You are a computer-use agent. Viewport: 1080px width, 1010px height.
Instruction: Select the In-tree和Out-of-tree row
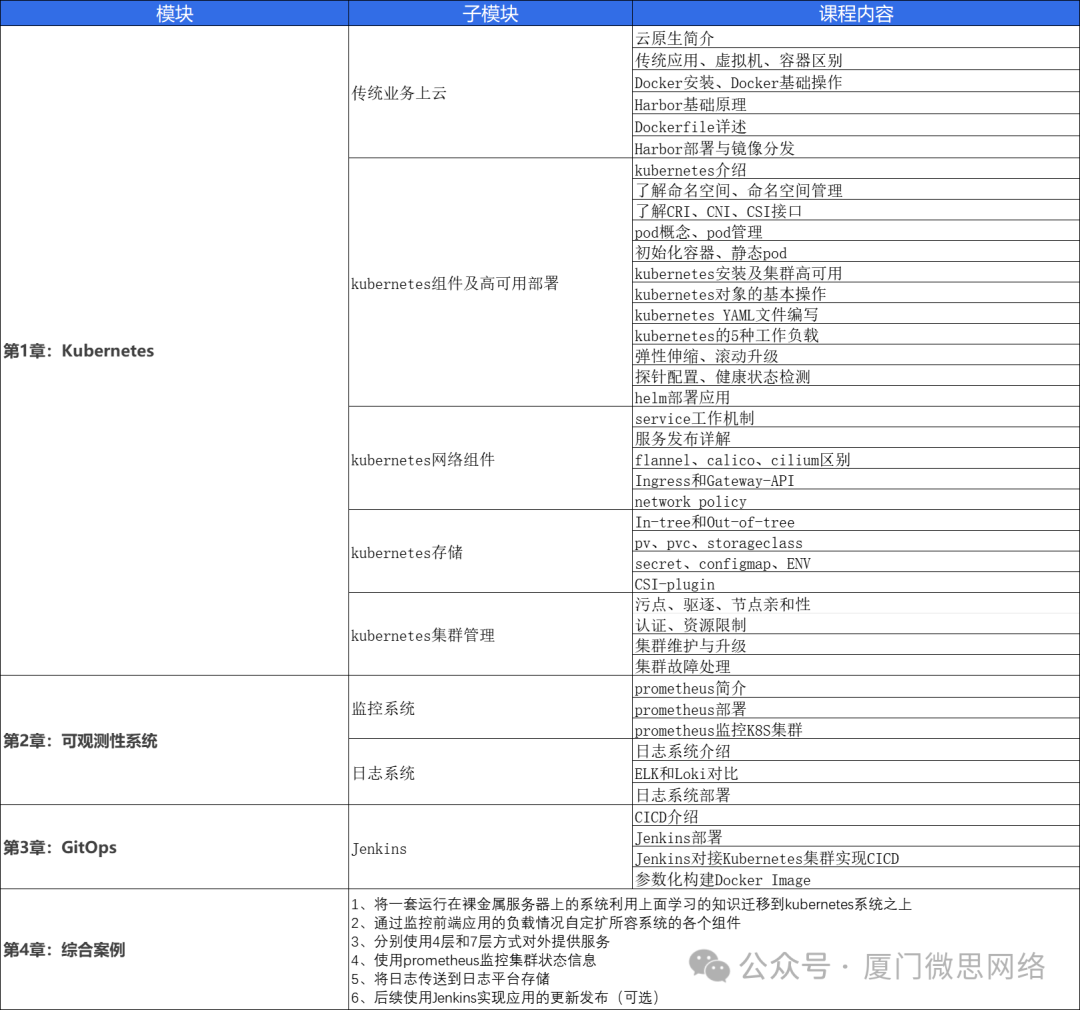[x=855, y=520]
